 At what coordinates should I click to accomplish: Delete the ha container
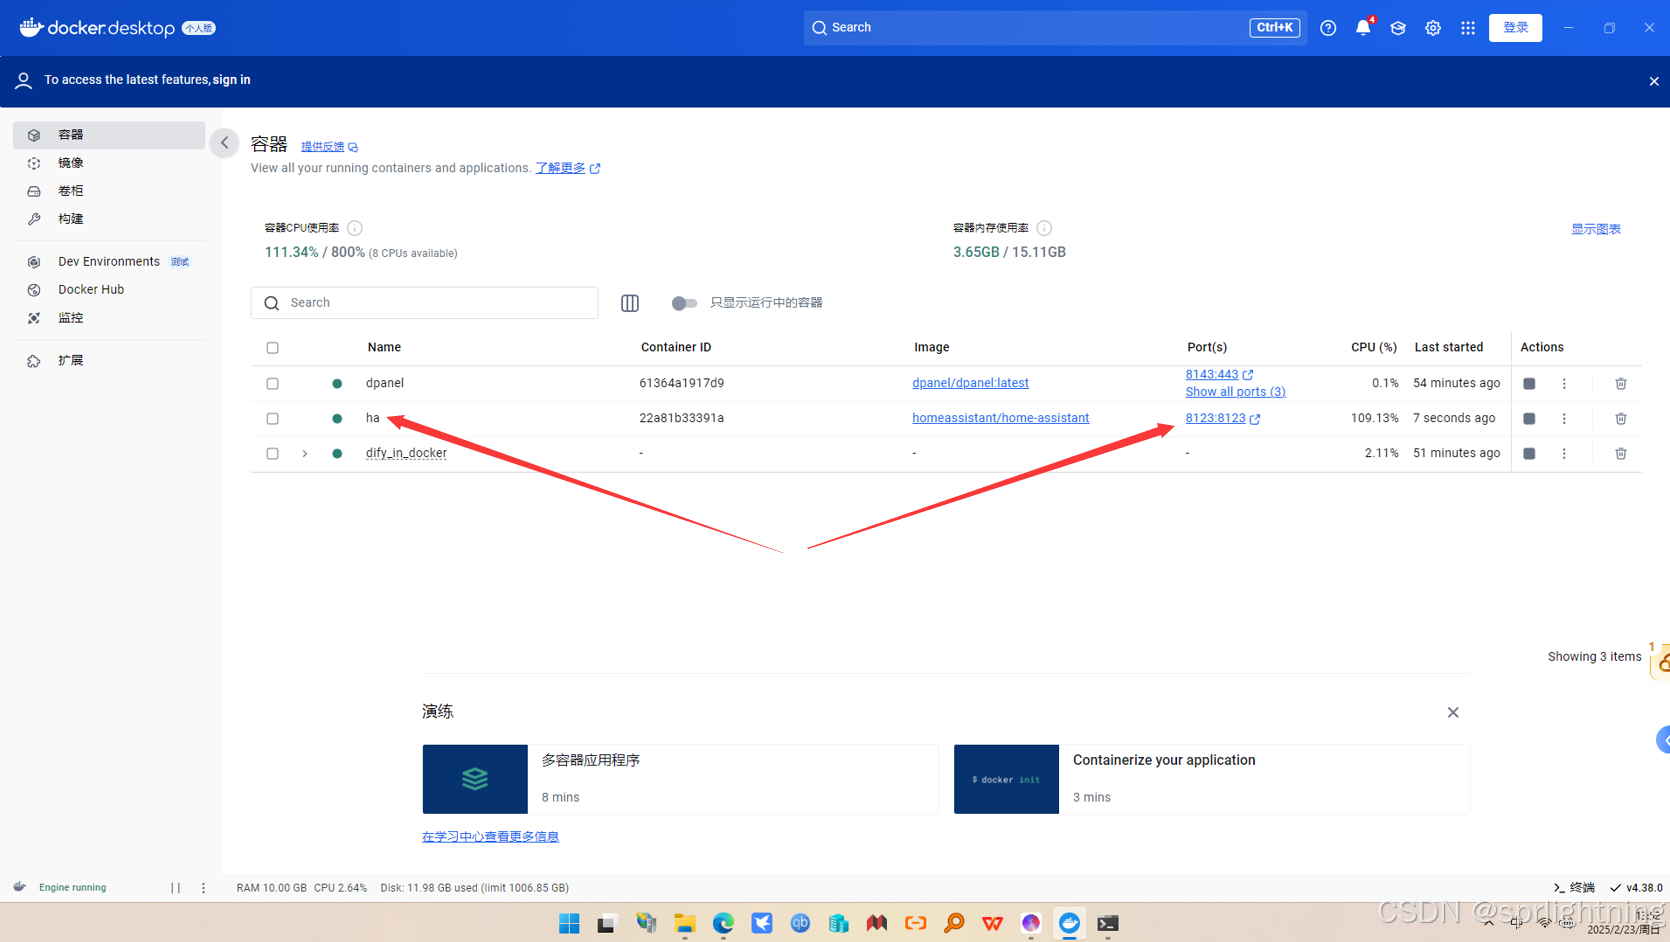[1621, 419]
